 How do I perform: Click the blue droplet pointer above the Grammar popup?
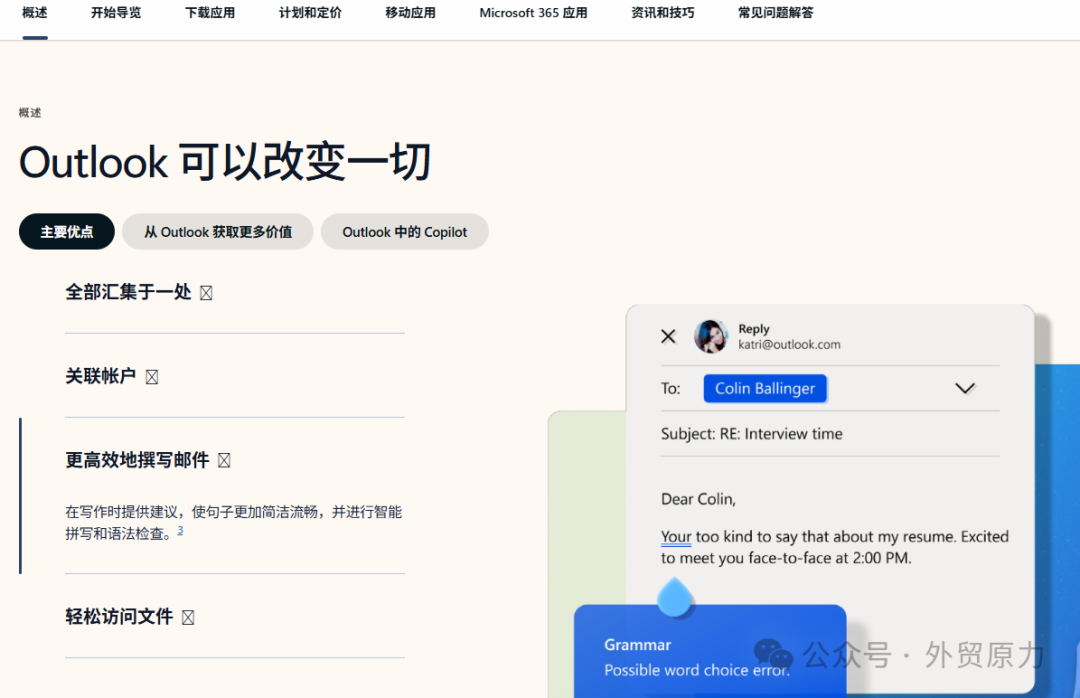coord(675,595)
